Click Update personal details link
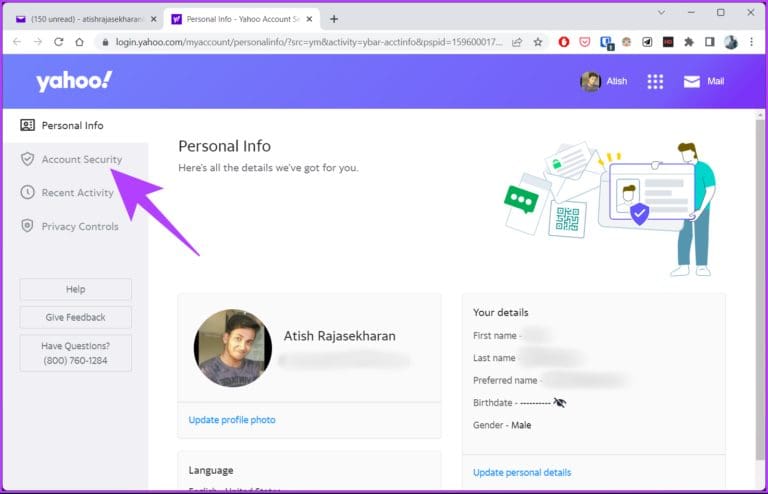The height and width of the screenshot is (494, 768). (522, 472)
